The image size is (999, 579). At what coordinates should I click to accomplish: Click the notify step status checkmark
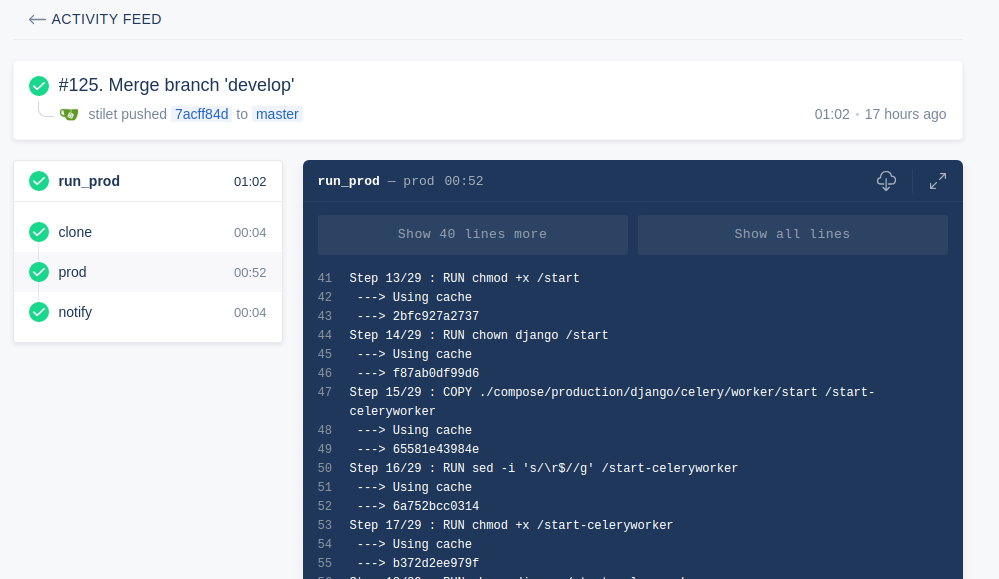coord(39,312)
